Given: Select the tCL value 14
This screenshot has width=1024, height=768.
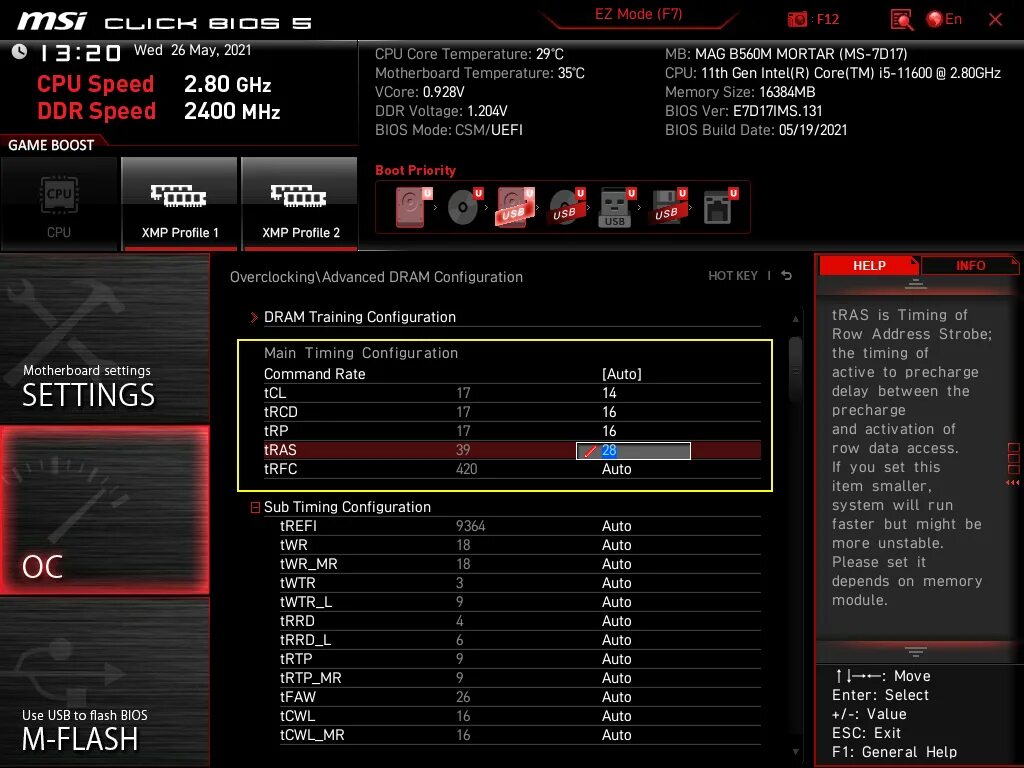Looking at the screenshot, I should click(609, 393).
